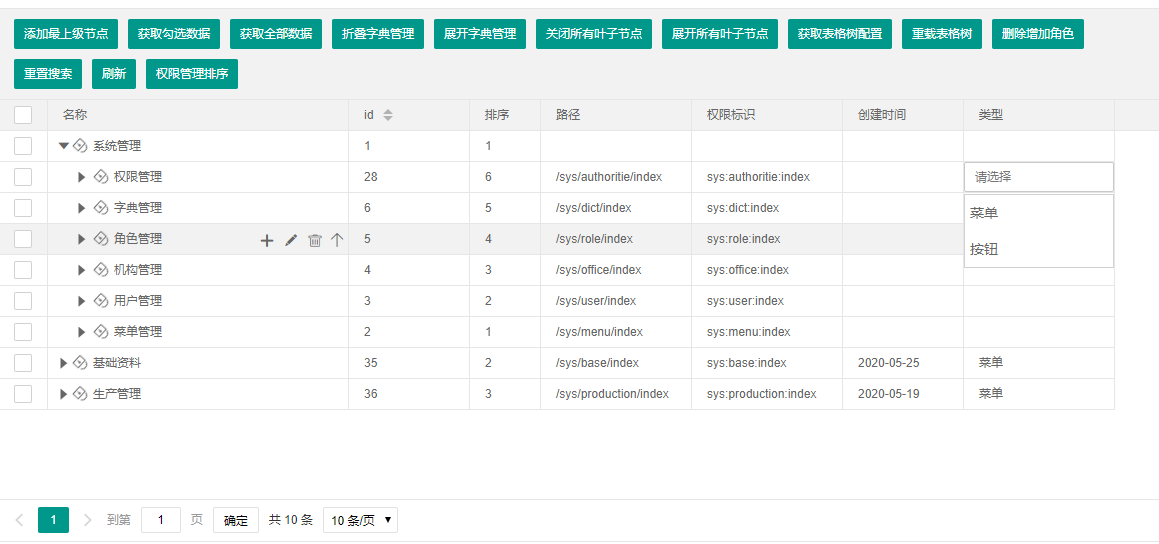Expand the 字典管理 tree node
This screenshot has width=1159, height=544.
(x=82, y=208)
